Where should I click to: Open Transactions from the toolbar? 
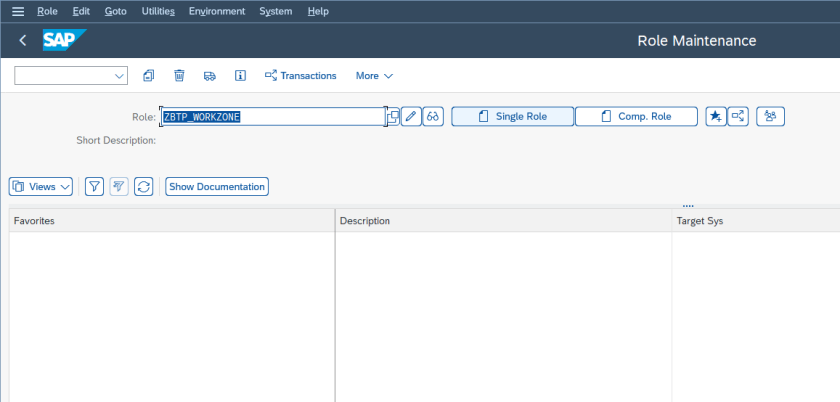coord(301,76)
